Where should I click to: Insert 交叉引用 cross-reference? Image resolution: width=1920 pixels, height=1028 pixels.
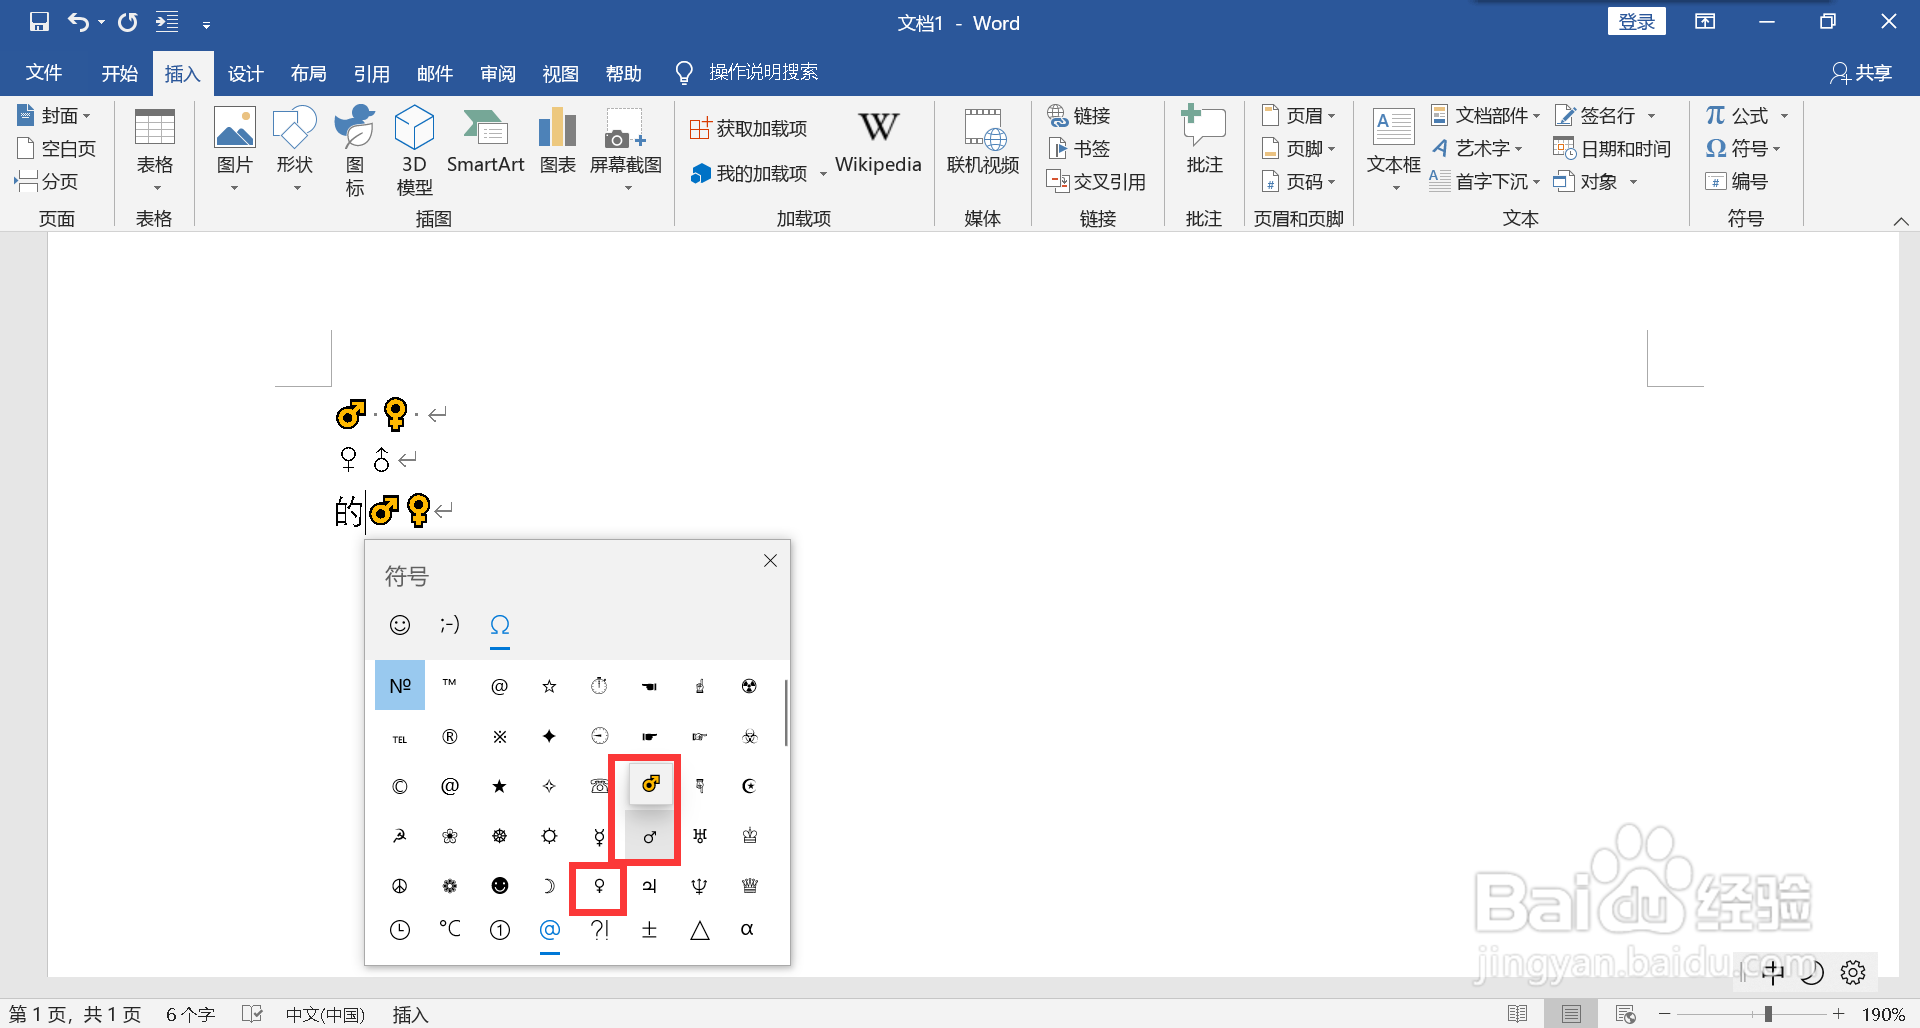(1096, 181)
